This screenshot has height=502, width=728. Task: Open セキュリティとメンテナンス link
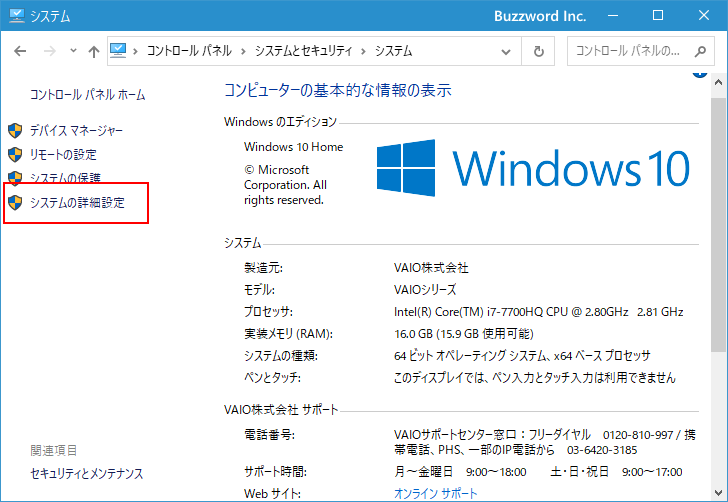pyautogui.click(x=87, y=474)
